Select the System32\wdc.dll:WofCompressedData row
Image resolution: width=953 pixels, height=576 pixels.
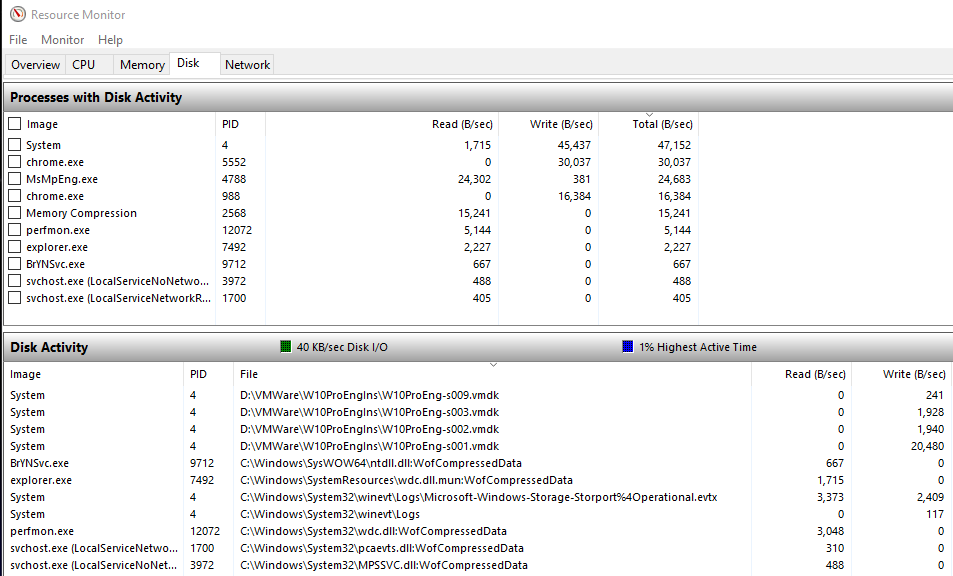click(478, 531)
